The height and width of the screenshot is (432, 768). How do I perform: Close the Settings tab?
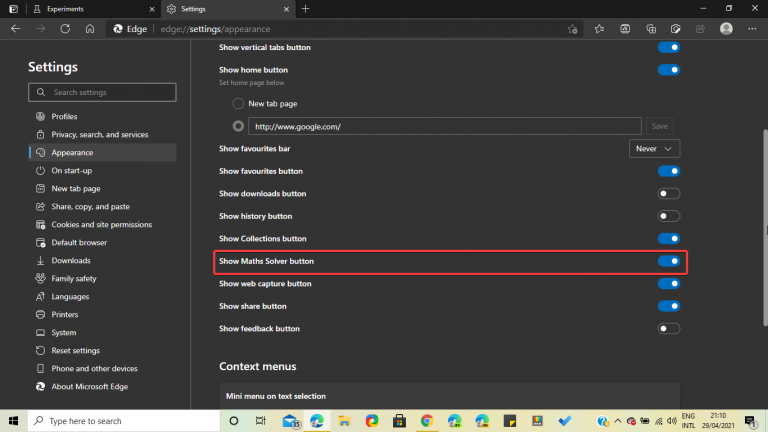[286, 9]
